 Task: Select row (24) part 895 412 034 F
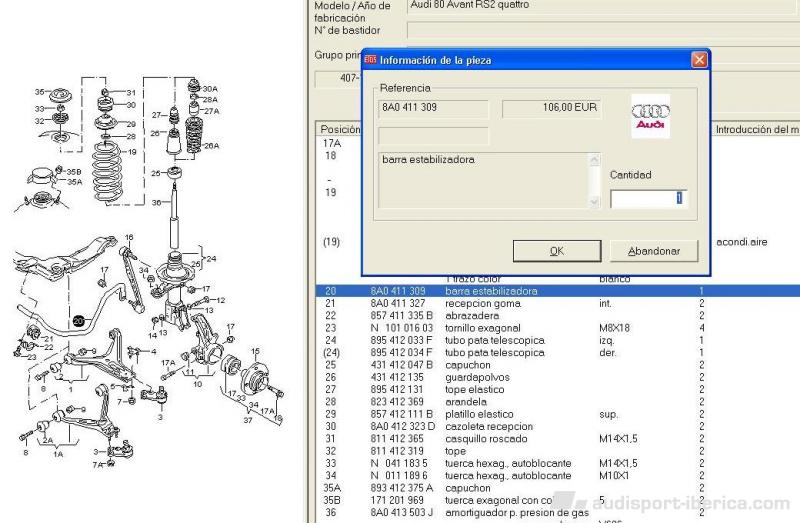(x=558, y=353)
